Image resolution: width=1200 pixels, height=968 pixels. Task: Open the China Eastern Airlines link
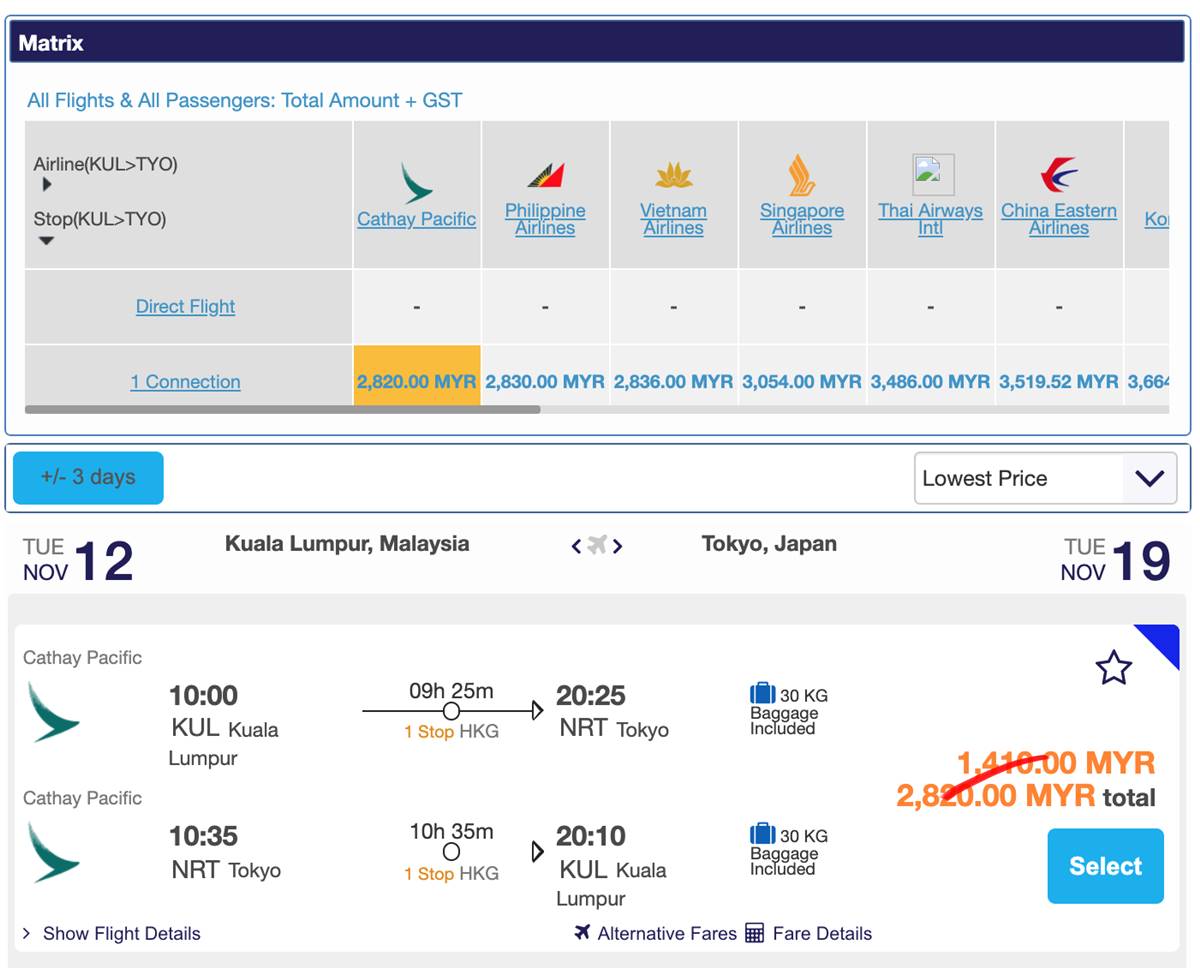coord(1059,219)
